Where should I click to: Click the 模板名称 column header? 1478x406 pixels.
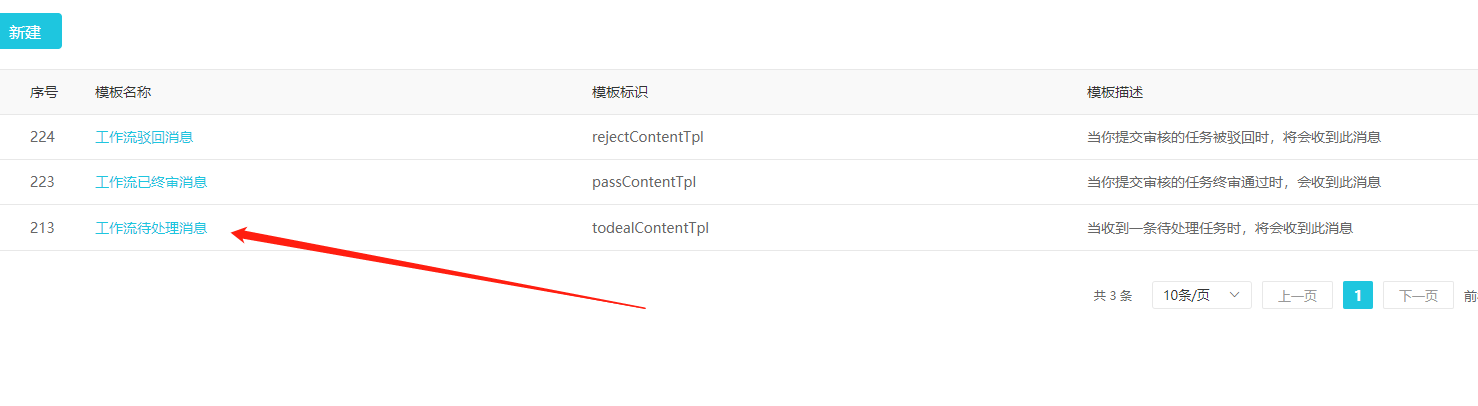(x=123, y=92)
